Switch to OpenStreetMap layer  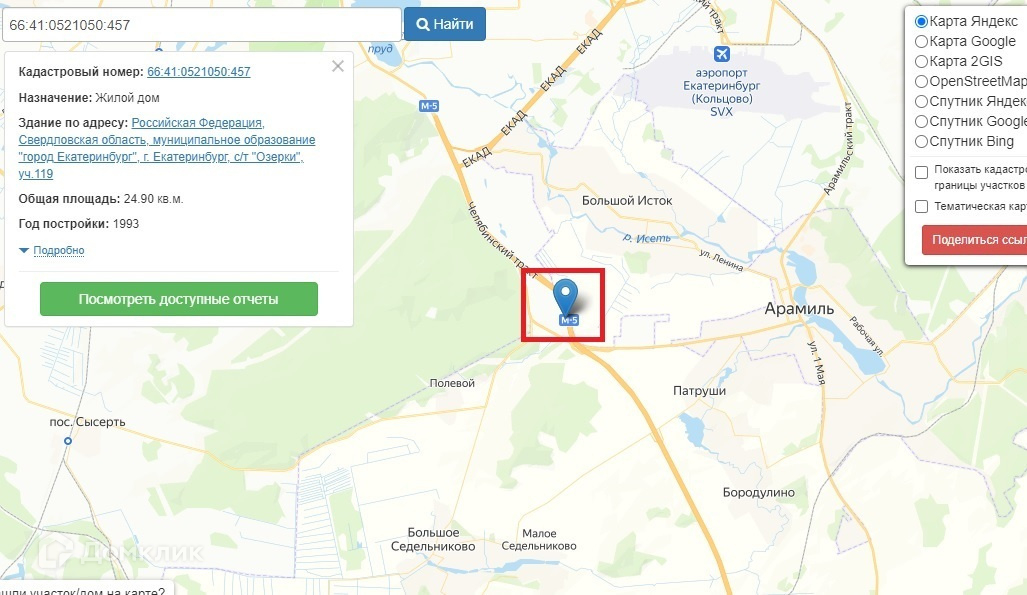pyautogui.click(x=922, y=81)
